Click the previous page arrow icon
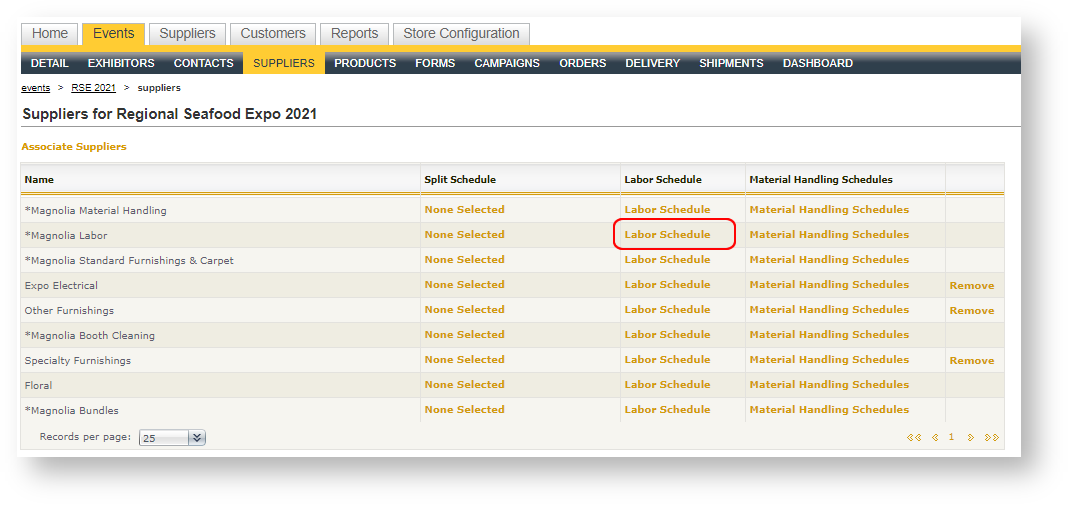The width and height of the screenshot is (1069, 505). point(935,438)
